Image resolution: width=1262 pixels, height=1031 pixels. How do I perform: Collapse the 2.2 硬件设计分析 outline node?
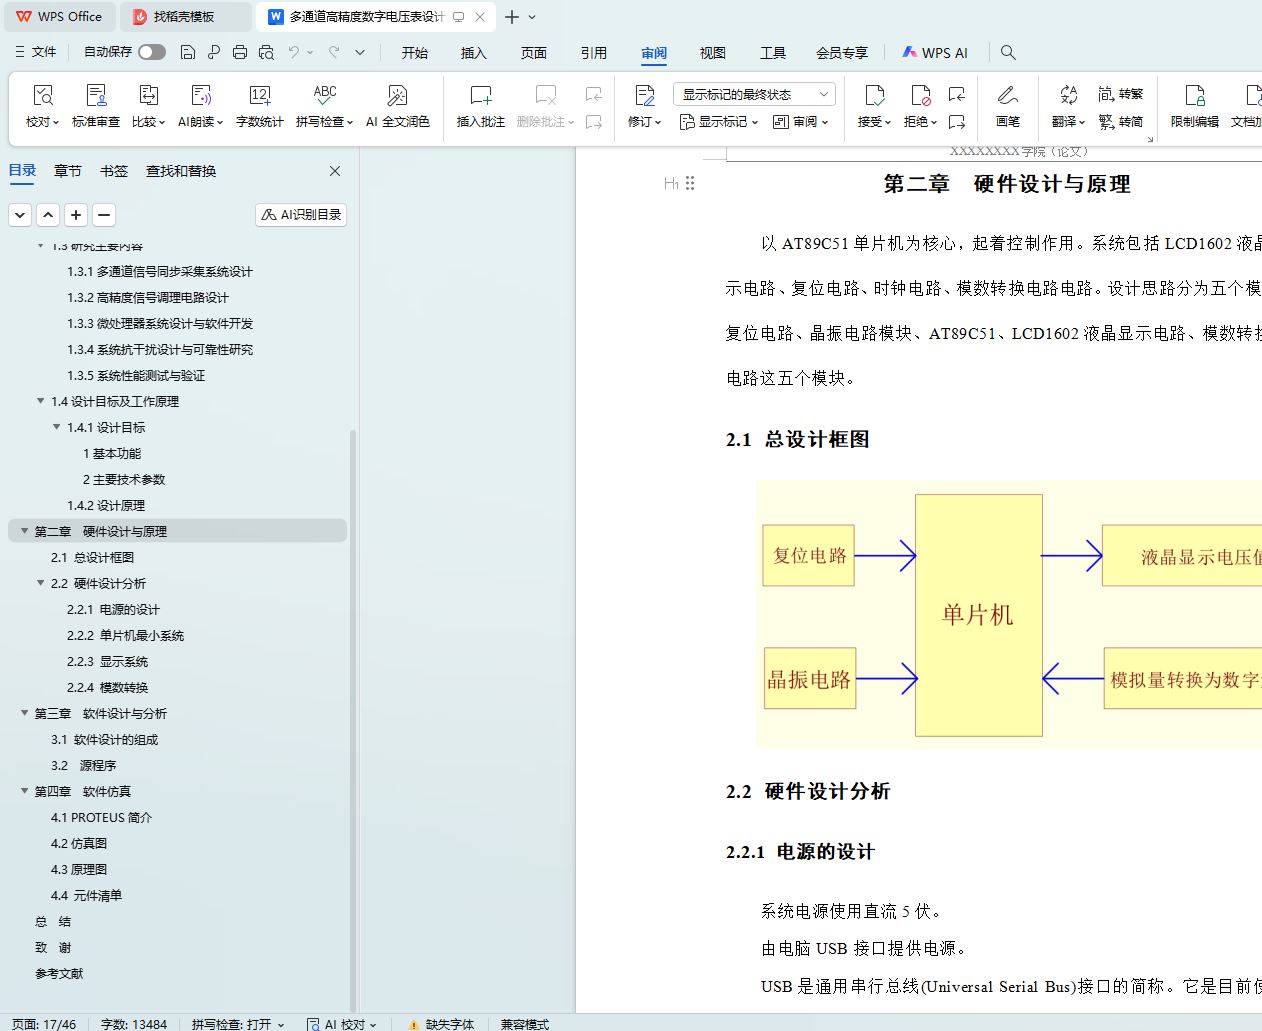tap(41, 583)
